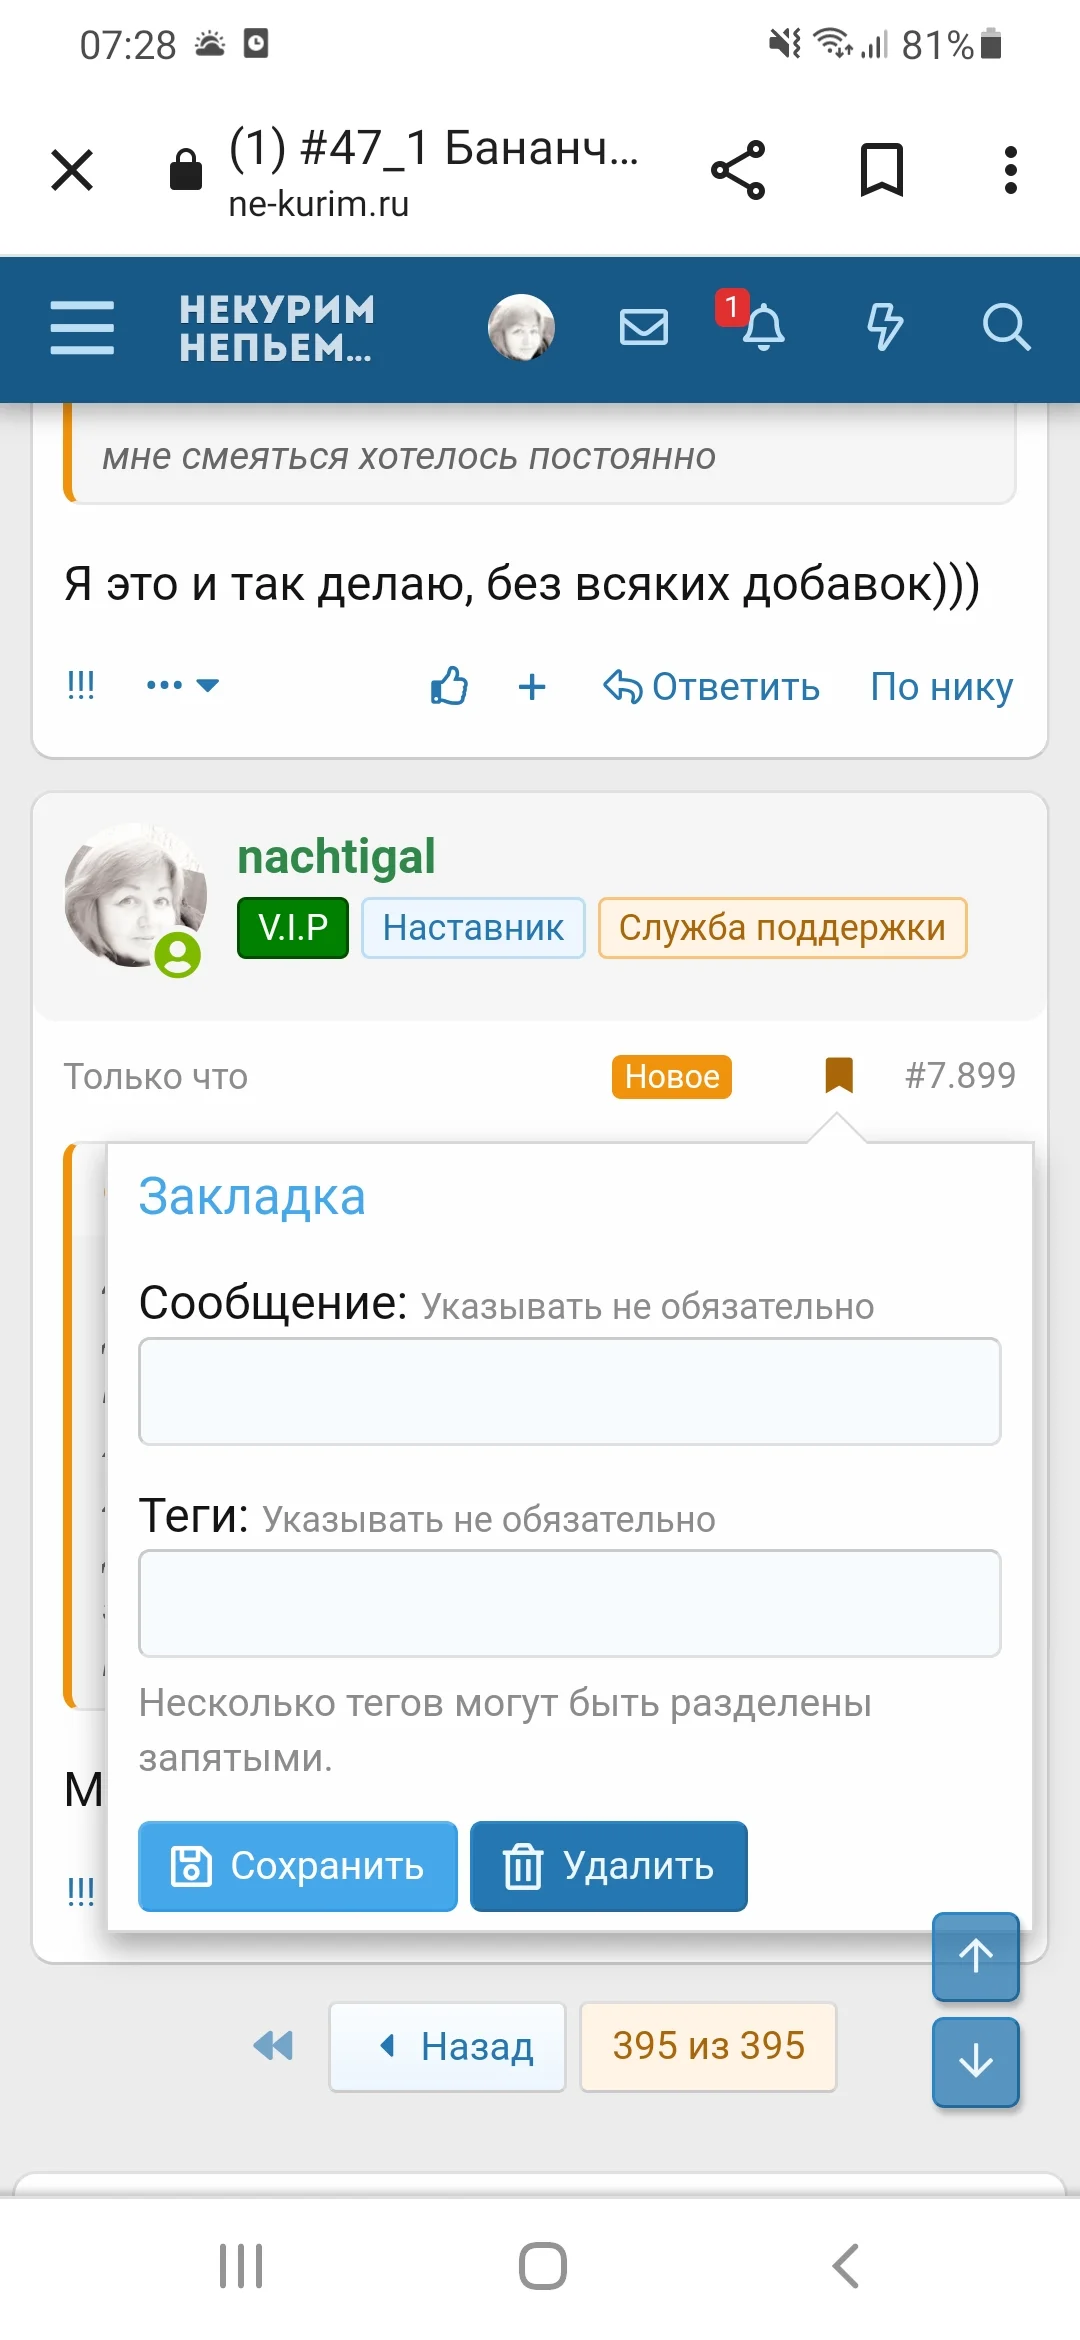Tap Android home button

coord(543,2266)
